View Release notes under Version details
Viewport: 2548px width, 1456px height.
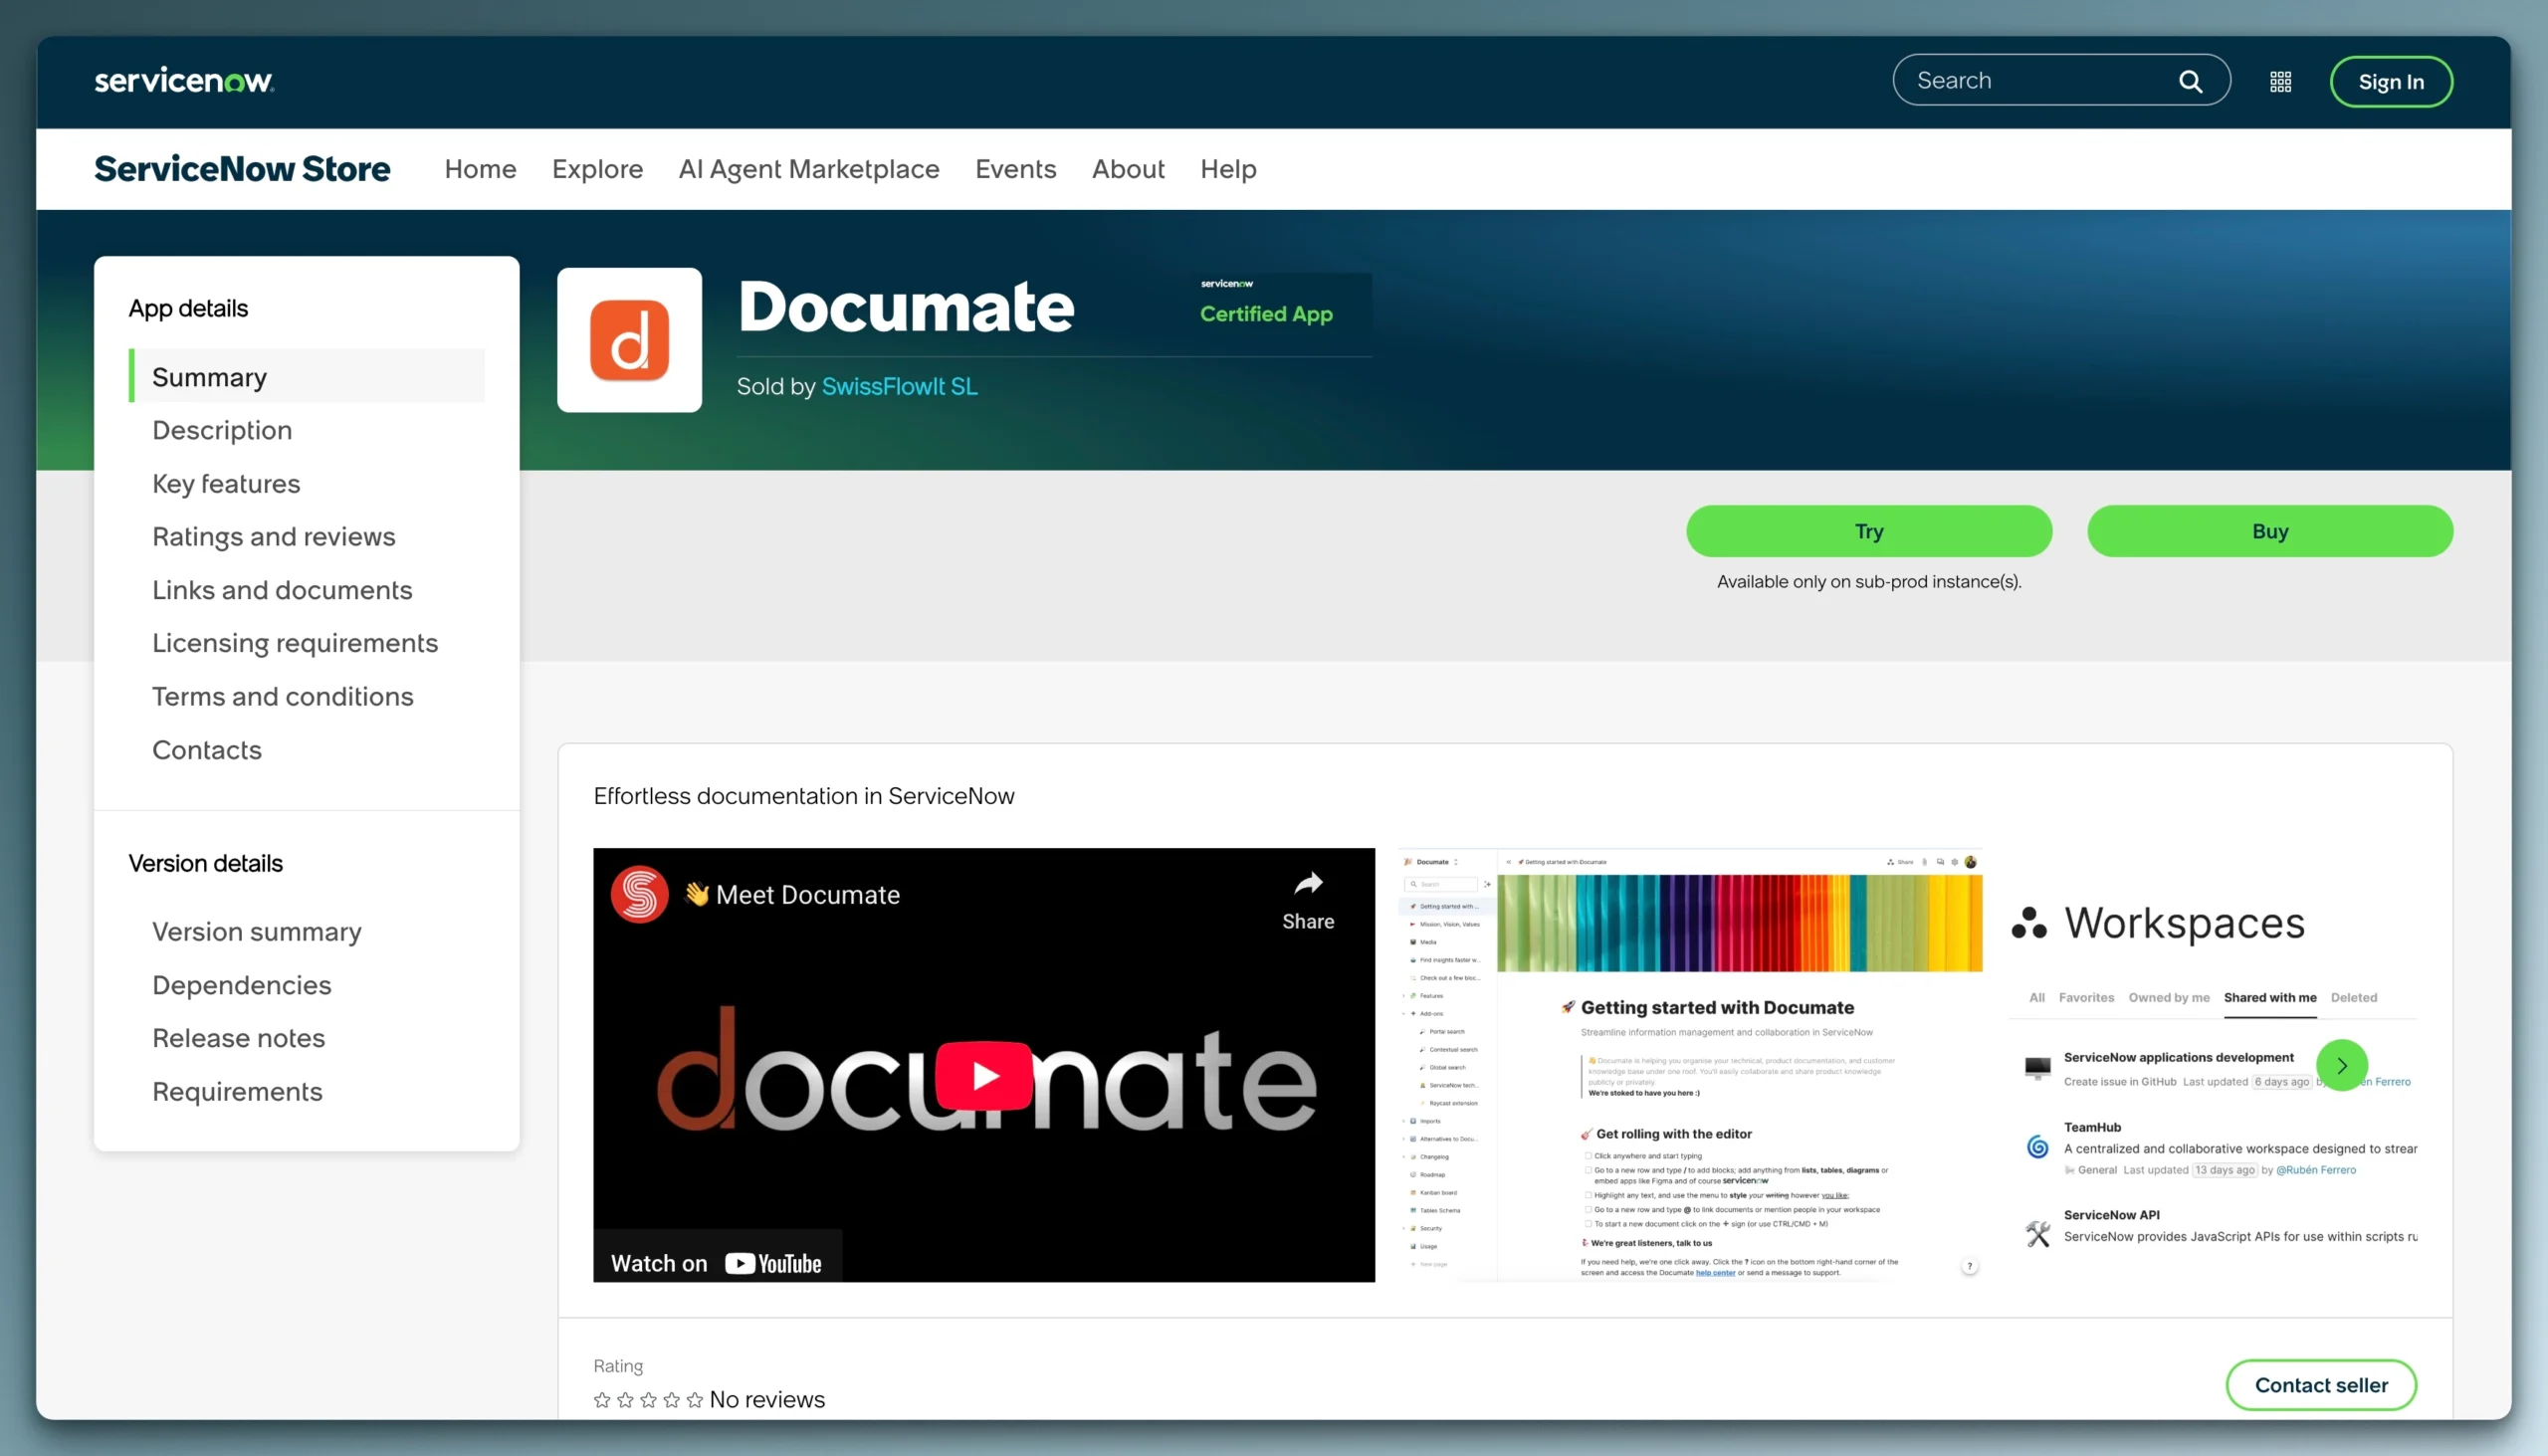(x=238, y=1038)
